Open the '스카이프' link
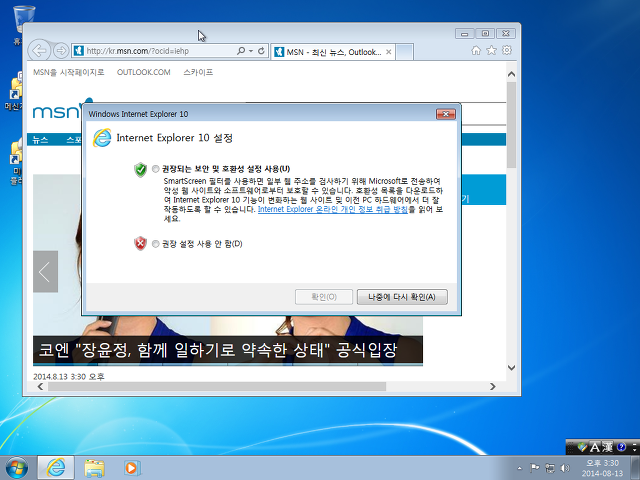This screenshot has width=640, height=480. (x=198, y=72)
